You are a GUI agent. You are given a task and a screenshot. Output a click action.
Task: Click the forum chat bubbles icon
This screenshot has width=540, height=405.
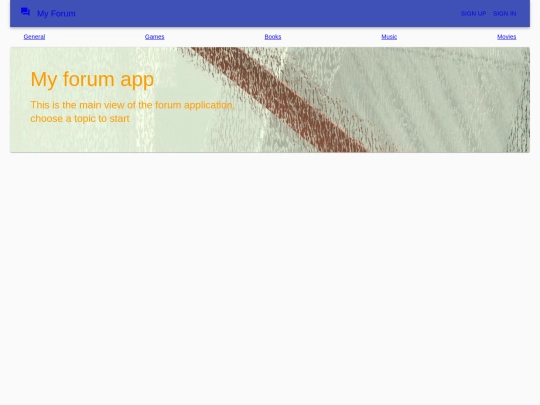click(25, 12)
